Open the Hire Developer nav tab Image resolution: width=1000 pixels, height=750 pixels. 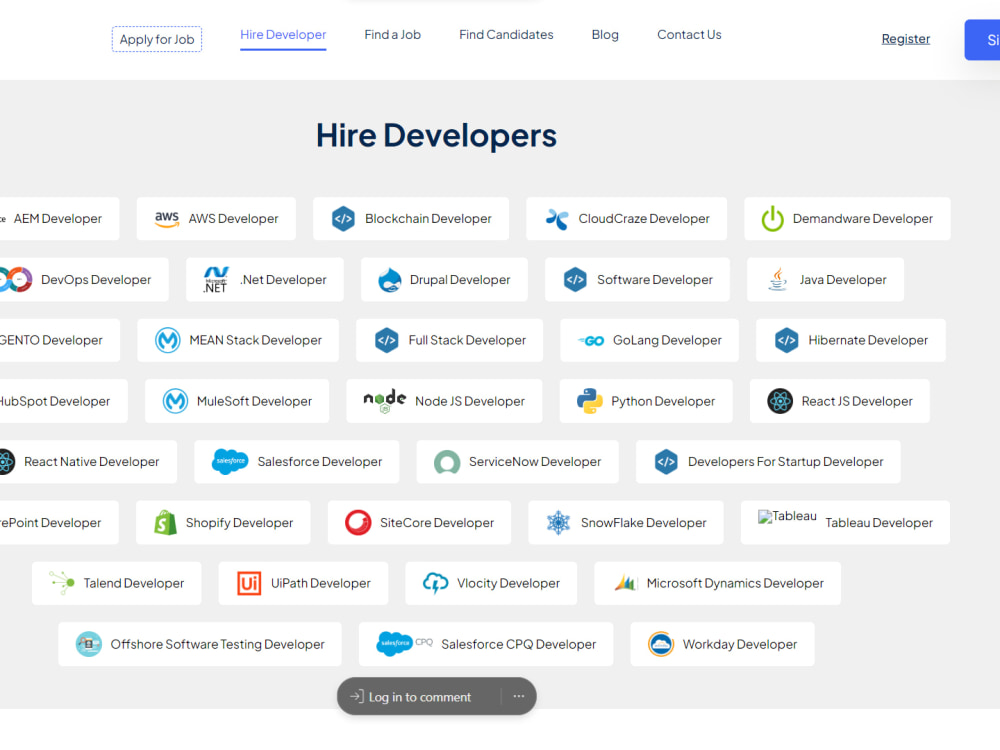[x=283, y=34]
